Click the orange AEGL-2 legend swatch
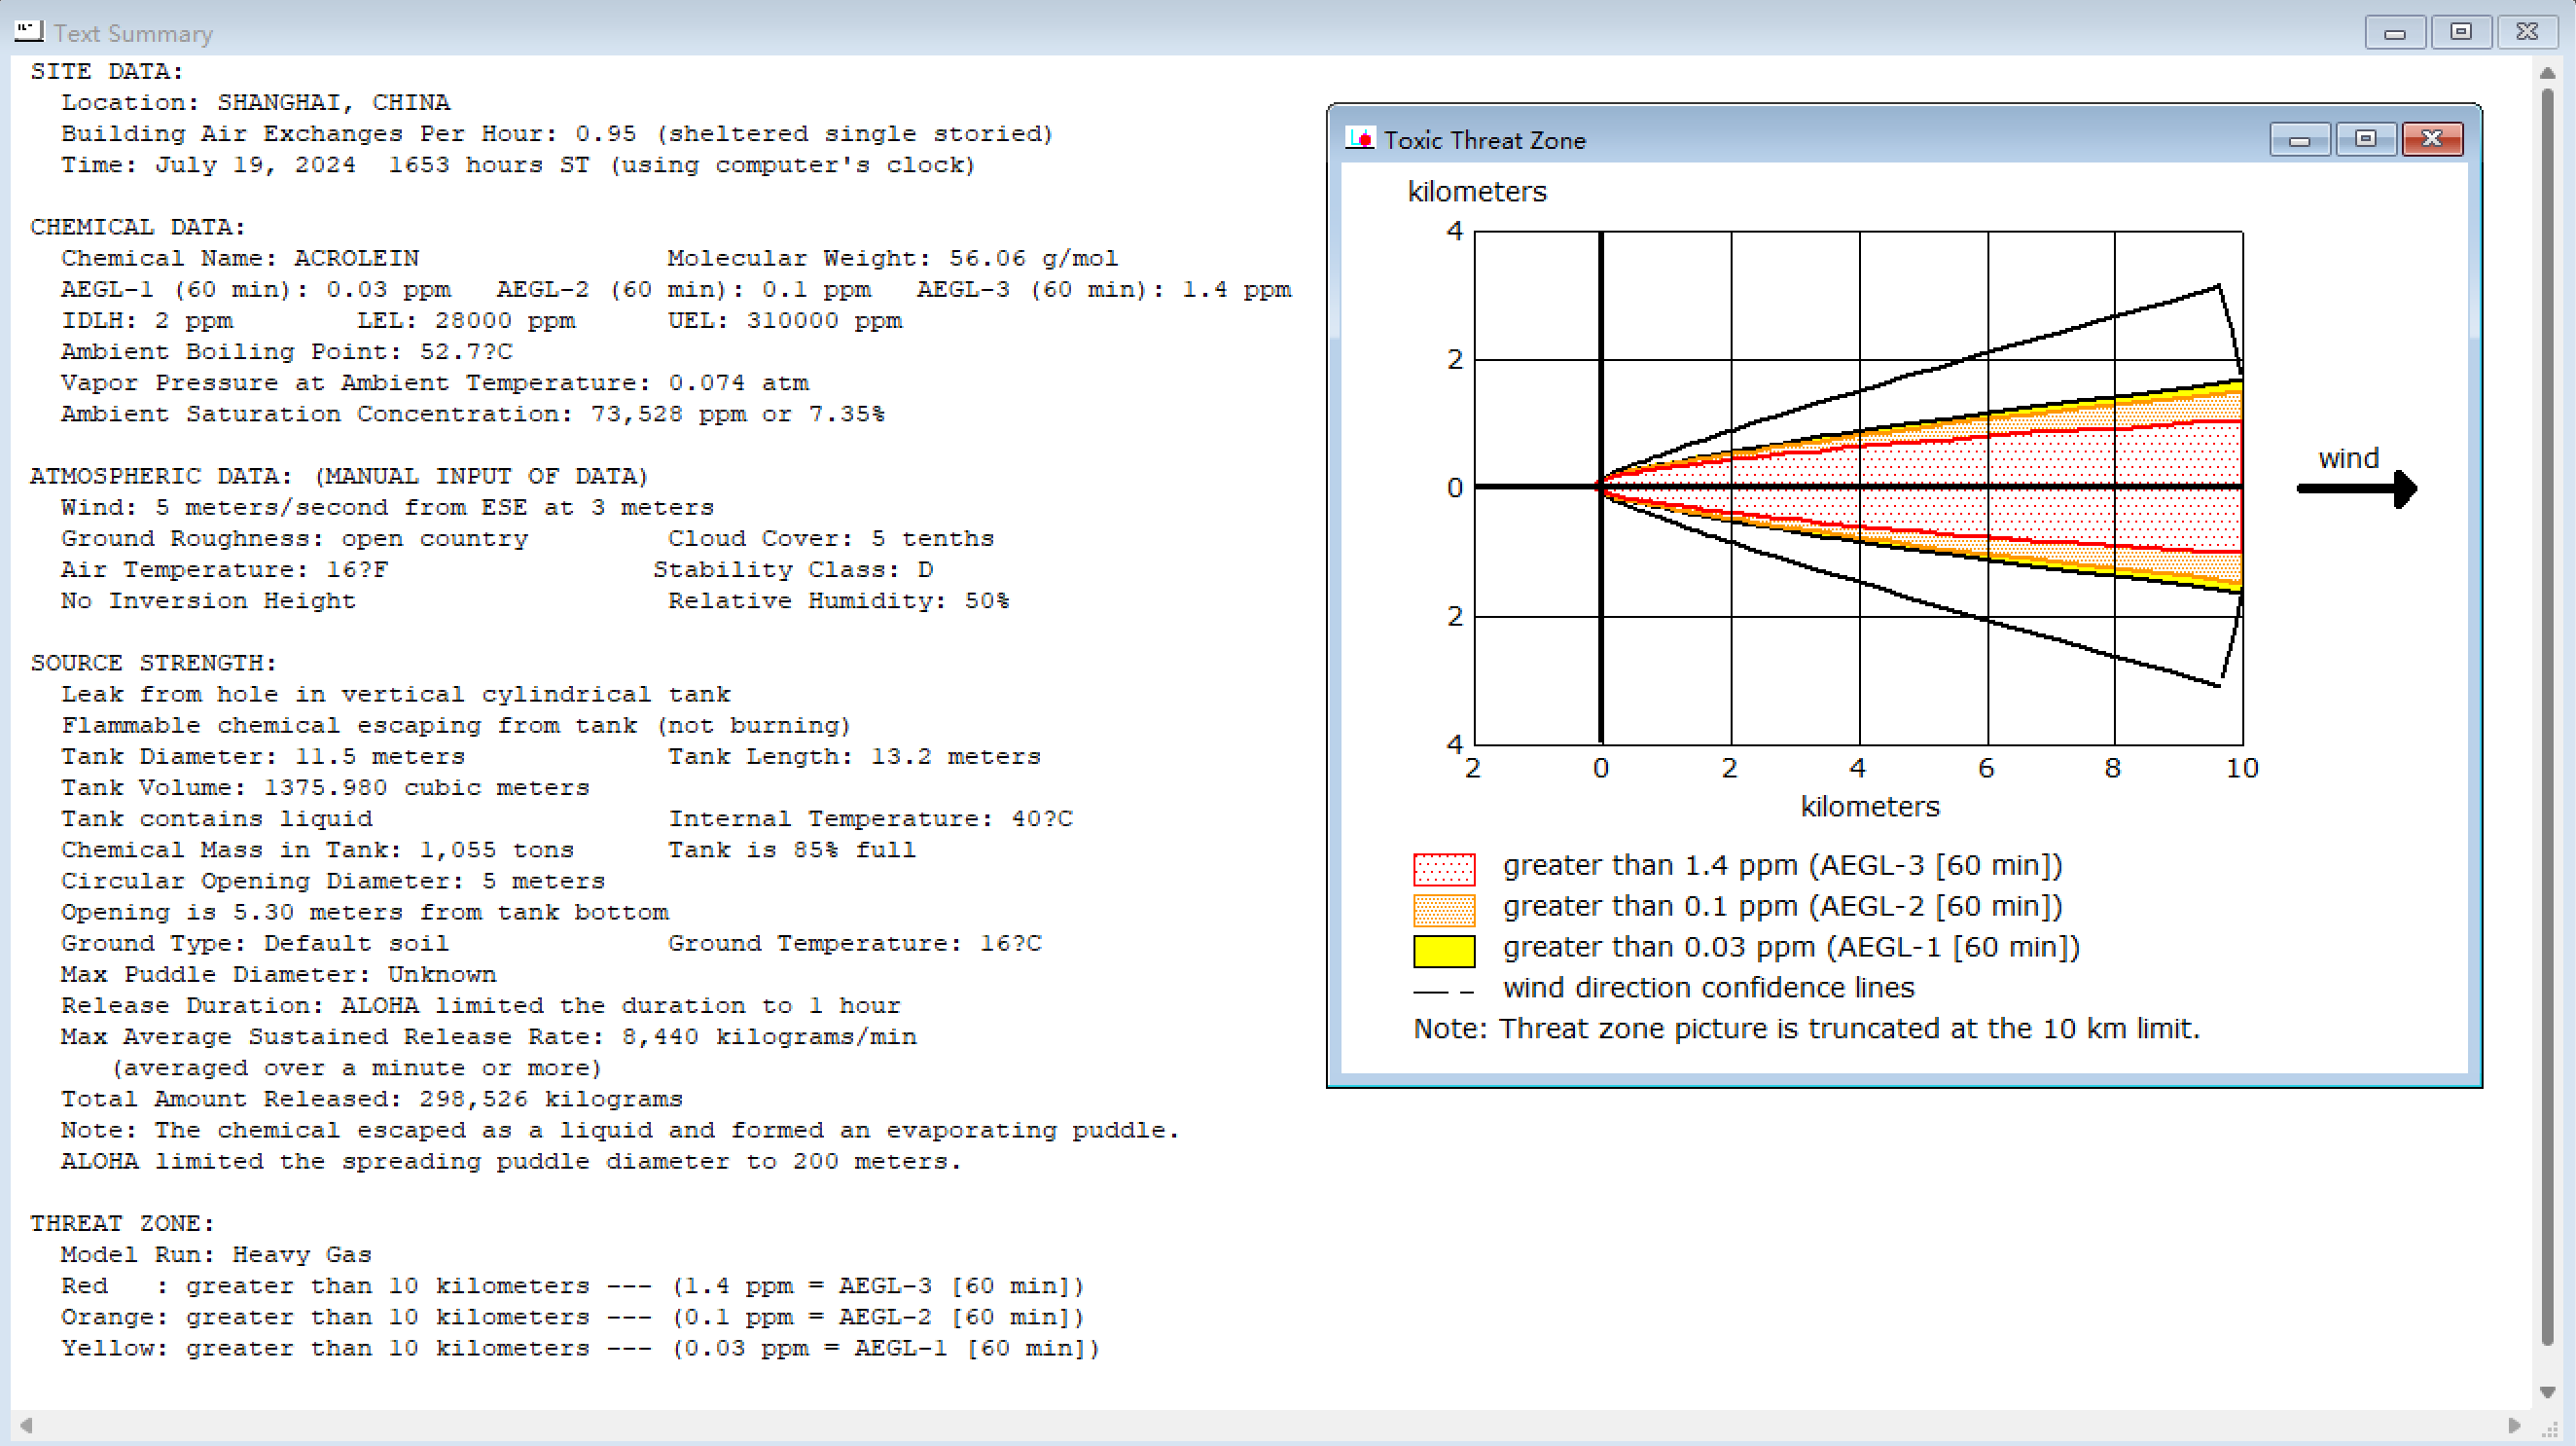 click(x=1443, y=909)
